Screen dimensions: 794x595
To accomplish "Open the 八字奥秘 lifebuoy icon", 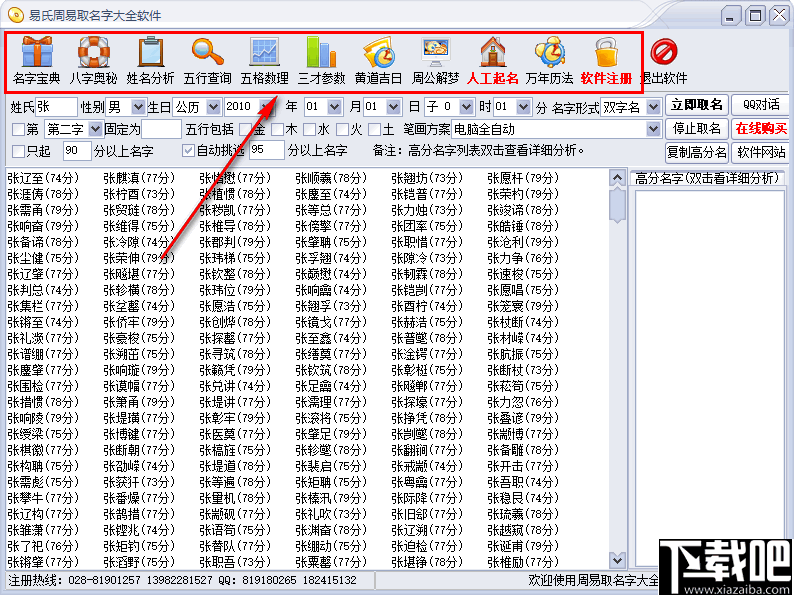I will pyautogui.click(x=94, y=52).
